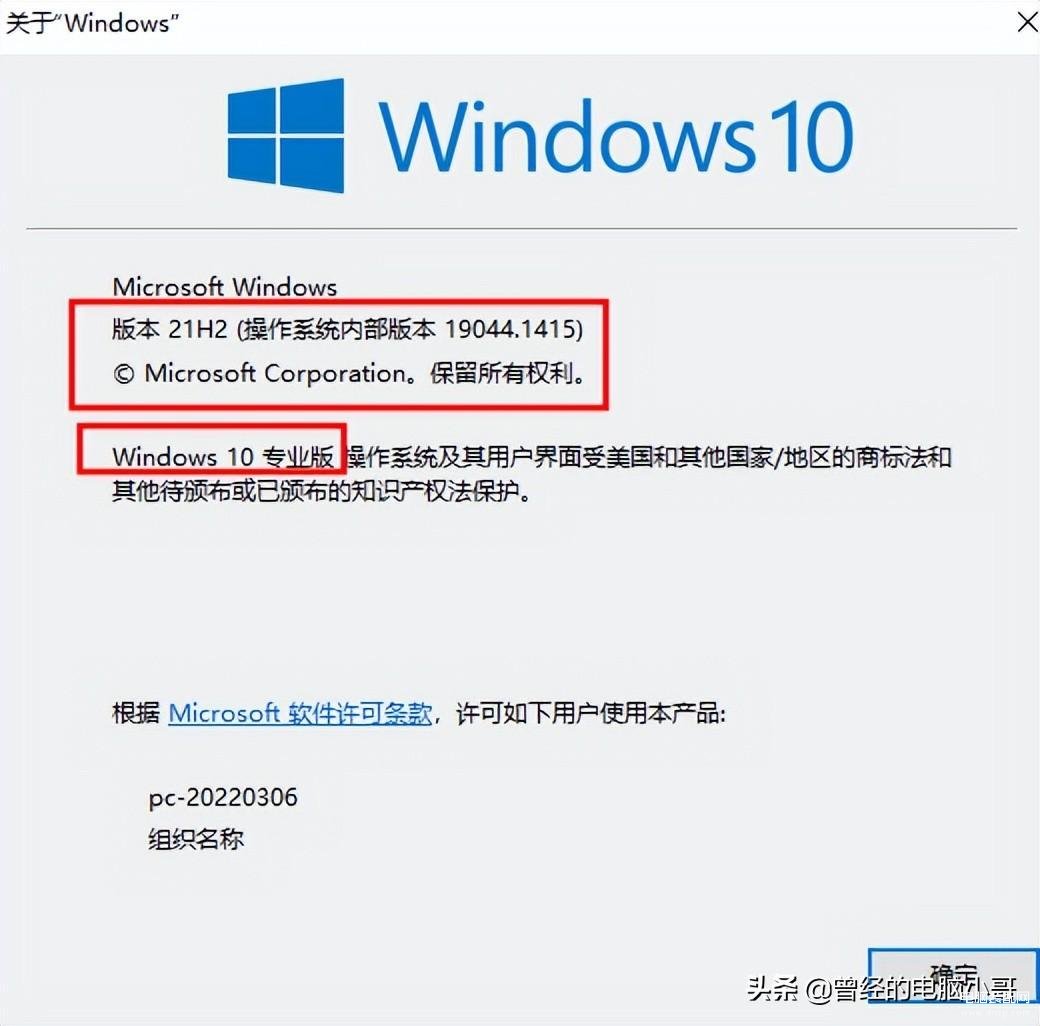This screenshot has height=1026, width=1040.
Task: Click the © copyright symbol
Action: point(124,374)
